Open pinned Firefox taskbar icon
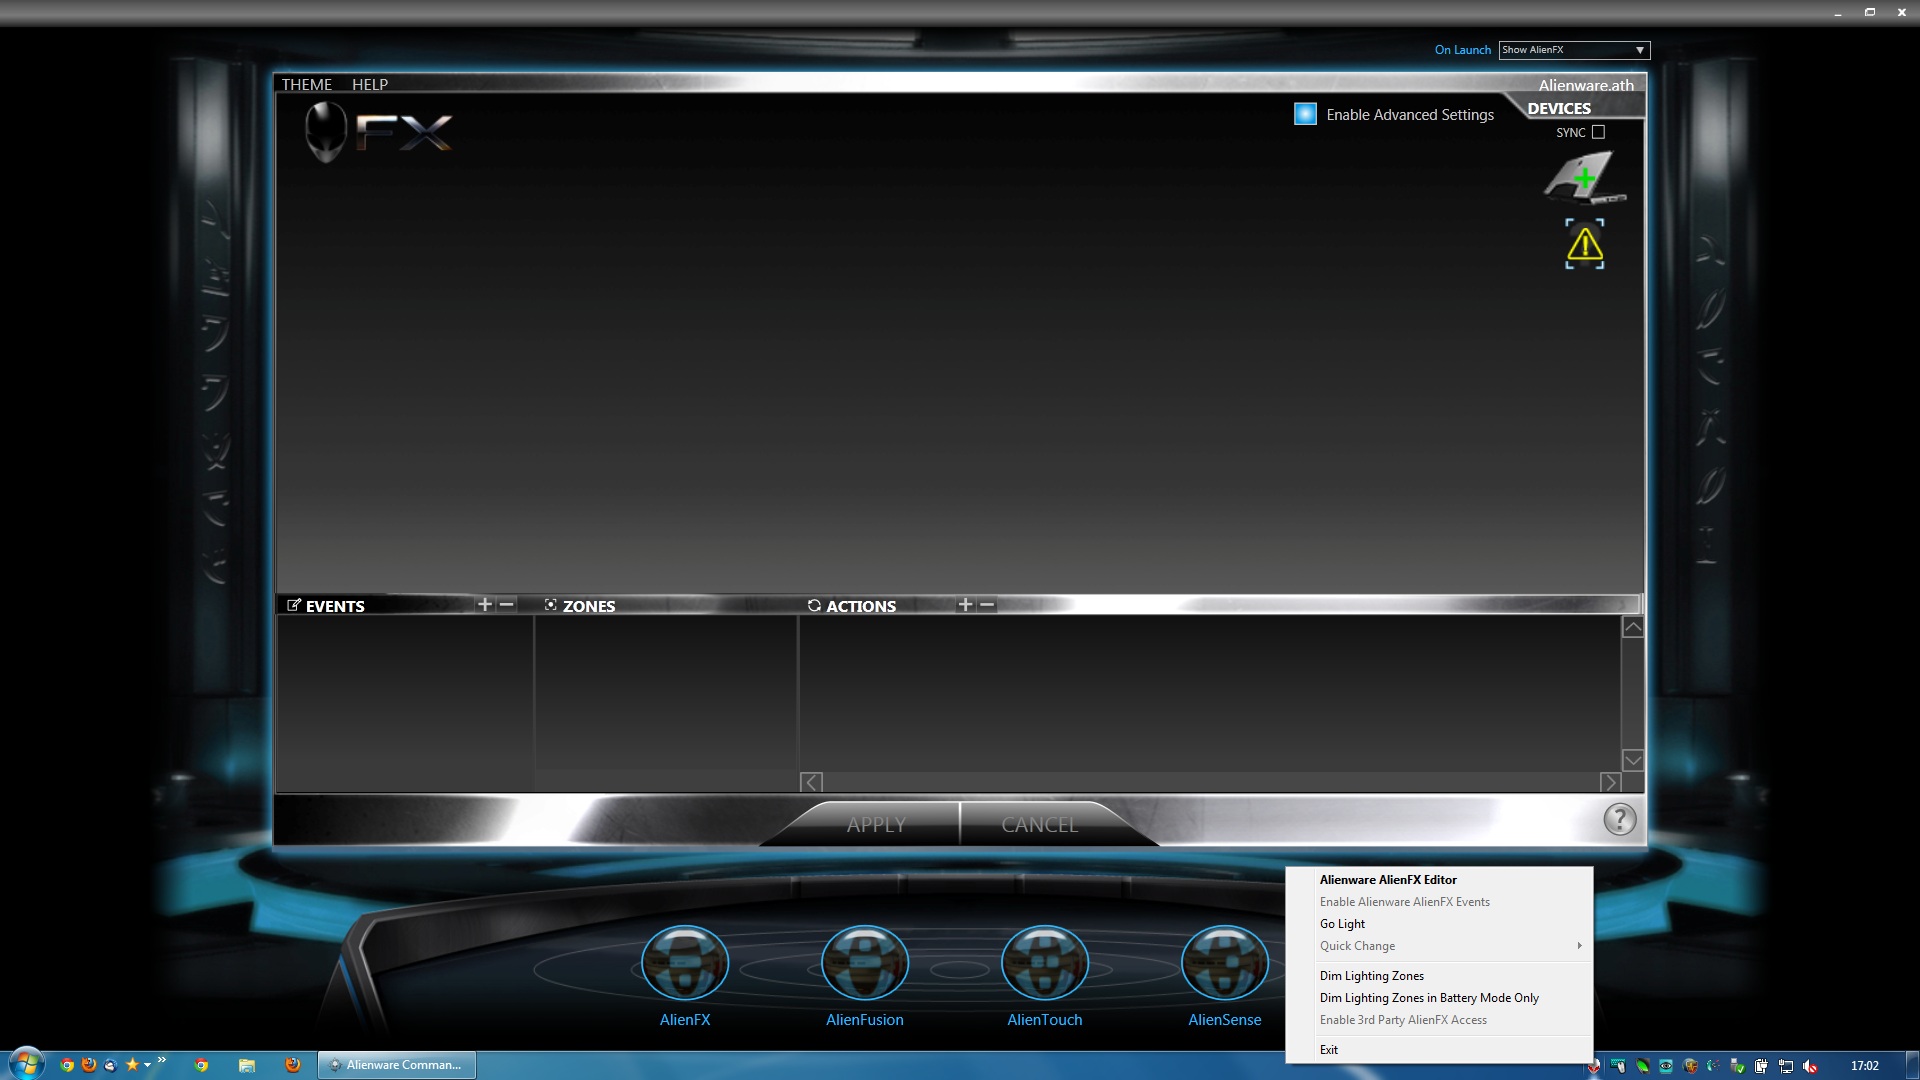Viewport: 1920px width, 1080px height. pyautogui.click(x=293, y=1064)
